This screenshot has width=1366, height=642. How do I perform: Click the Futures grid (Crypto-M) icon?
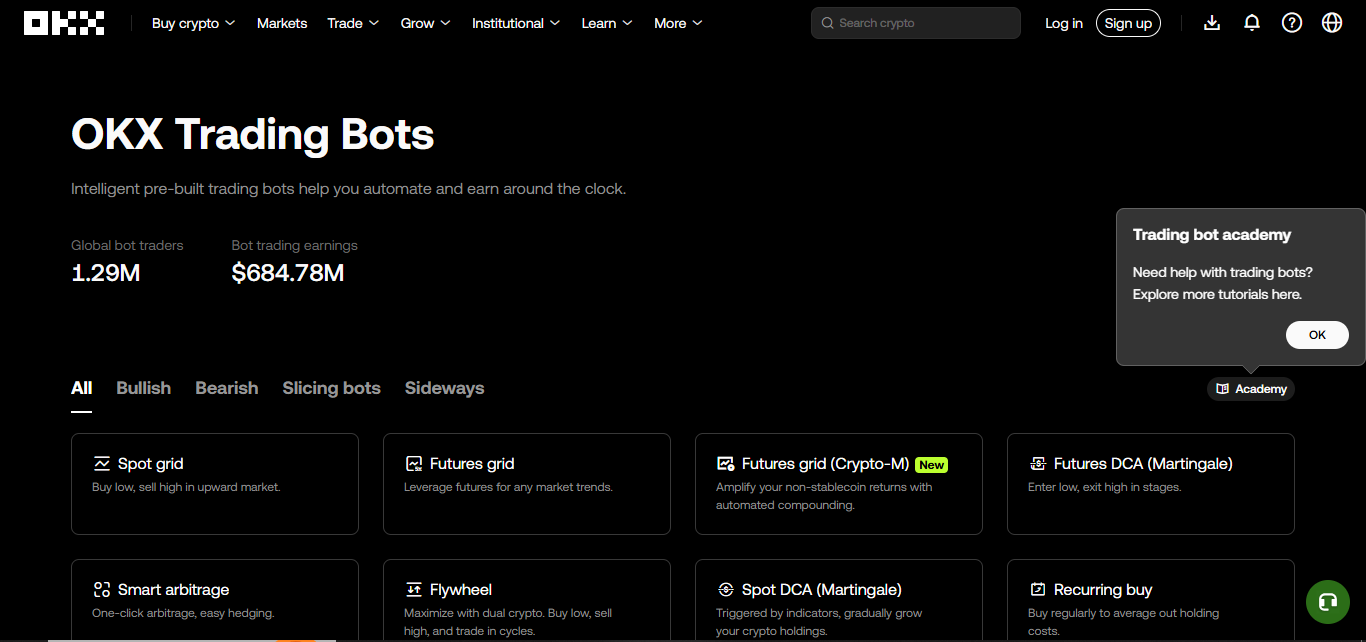(x=727, y=464)
